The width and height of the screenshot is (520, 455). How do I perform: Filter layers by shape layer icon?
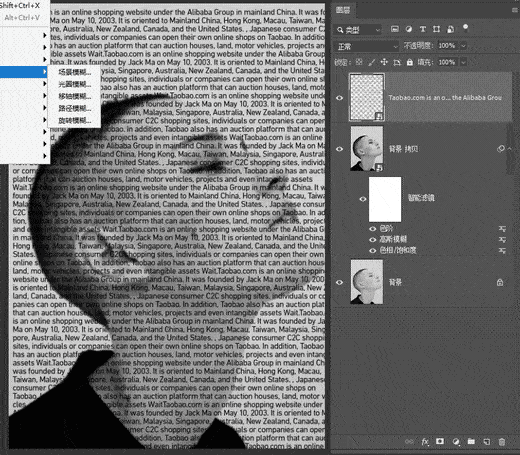(436, 29)
